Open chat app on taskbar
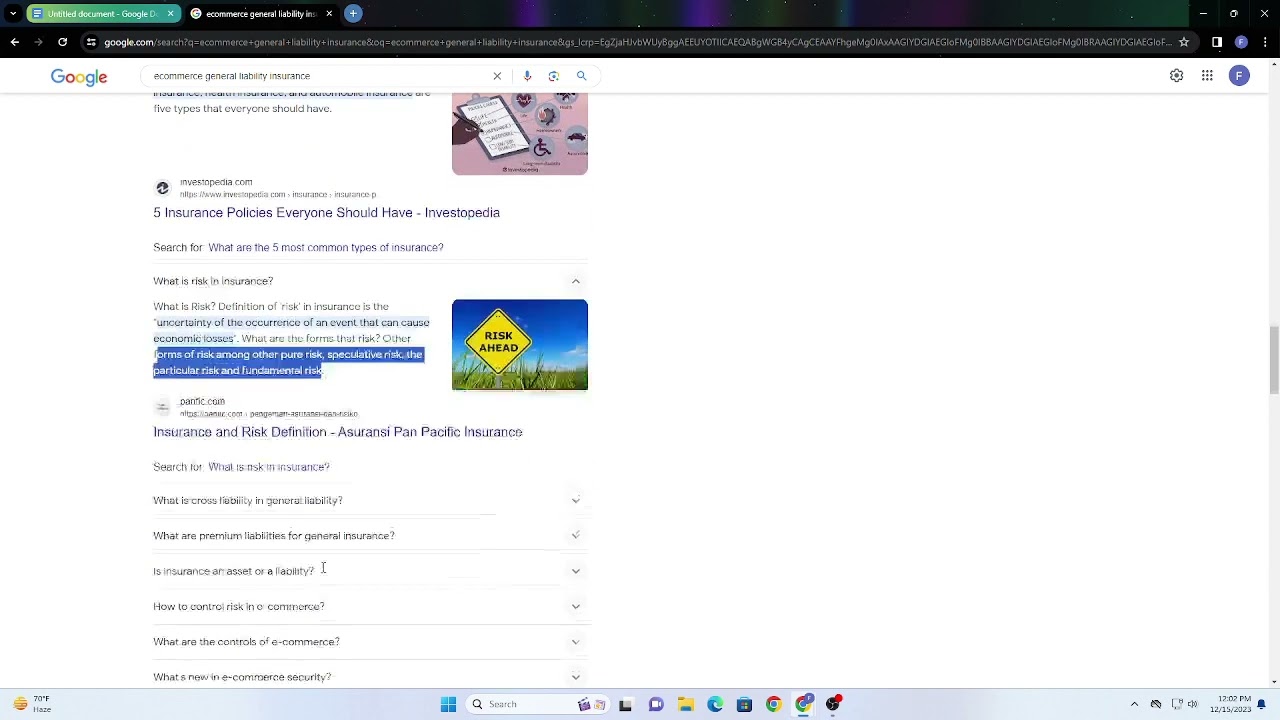This screenshot has height=720, width=1280. coord(656,704)
